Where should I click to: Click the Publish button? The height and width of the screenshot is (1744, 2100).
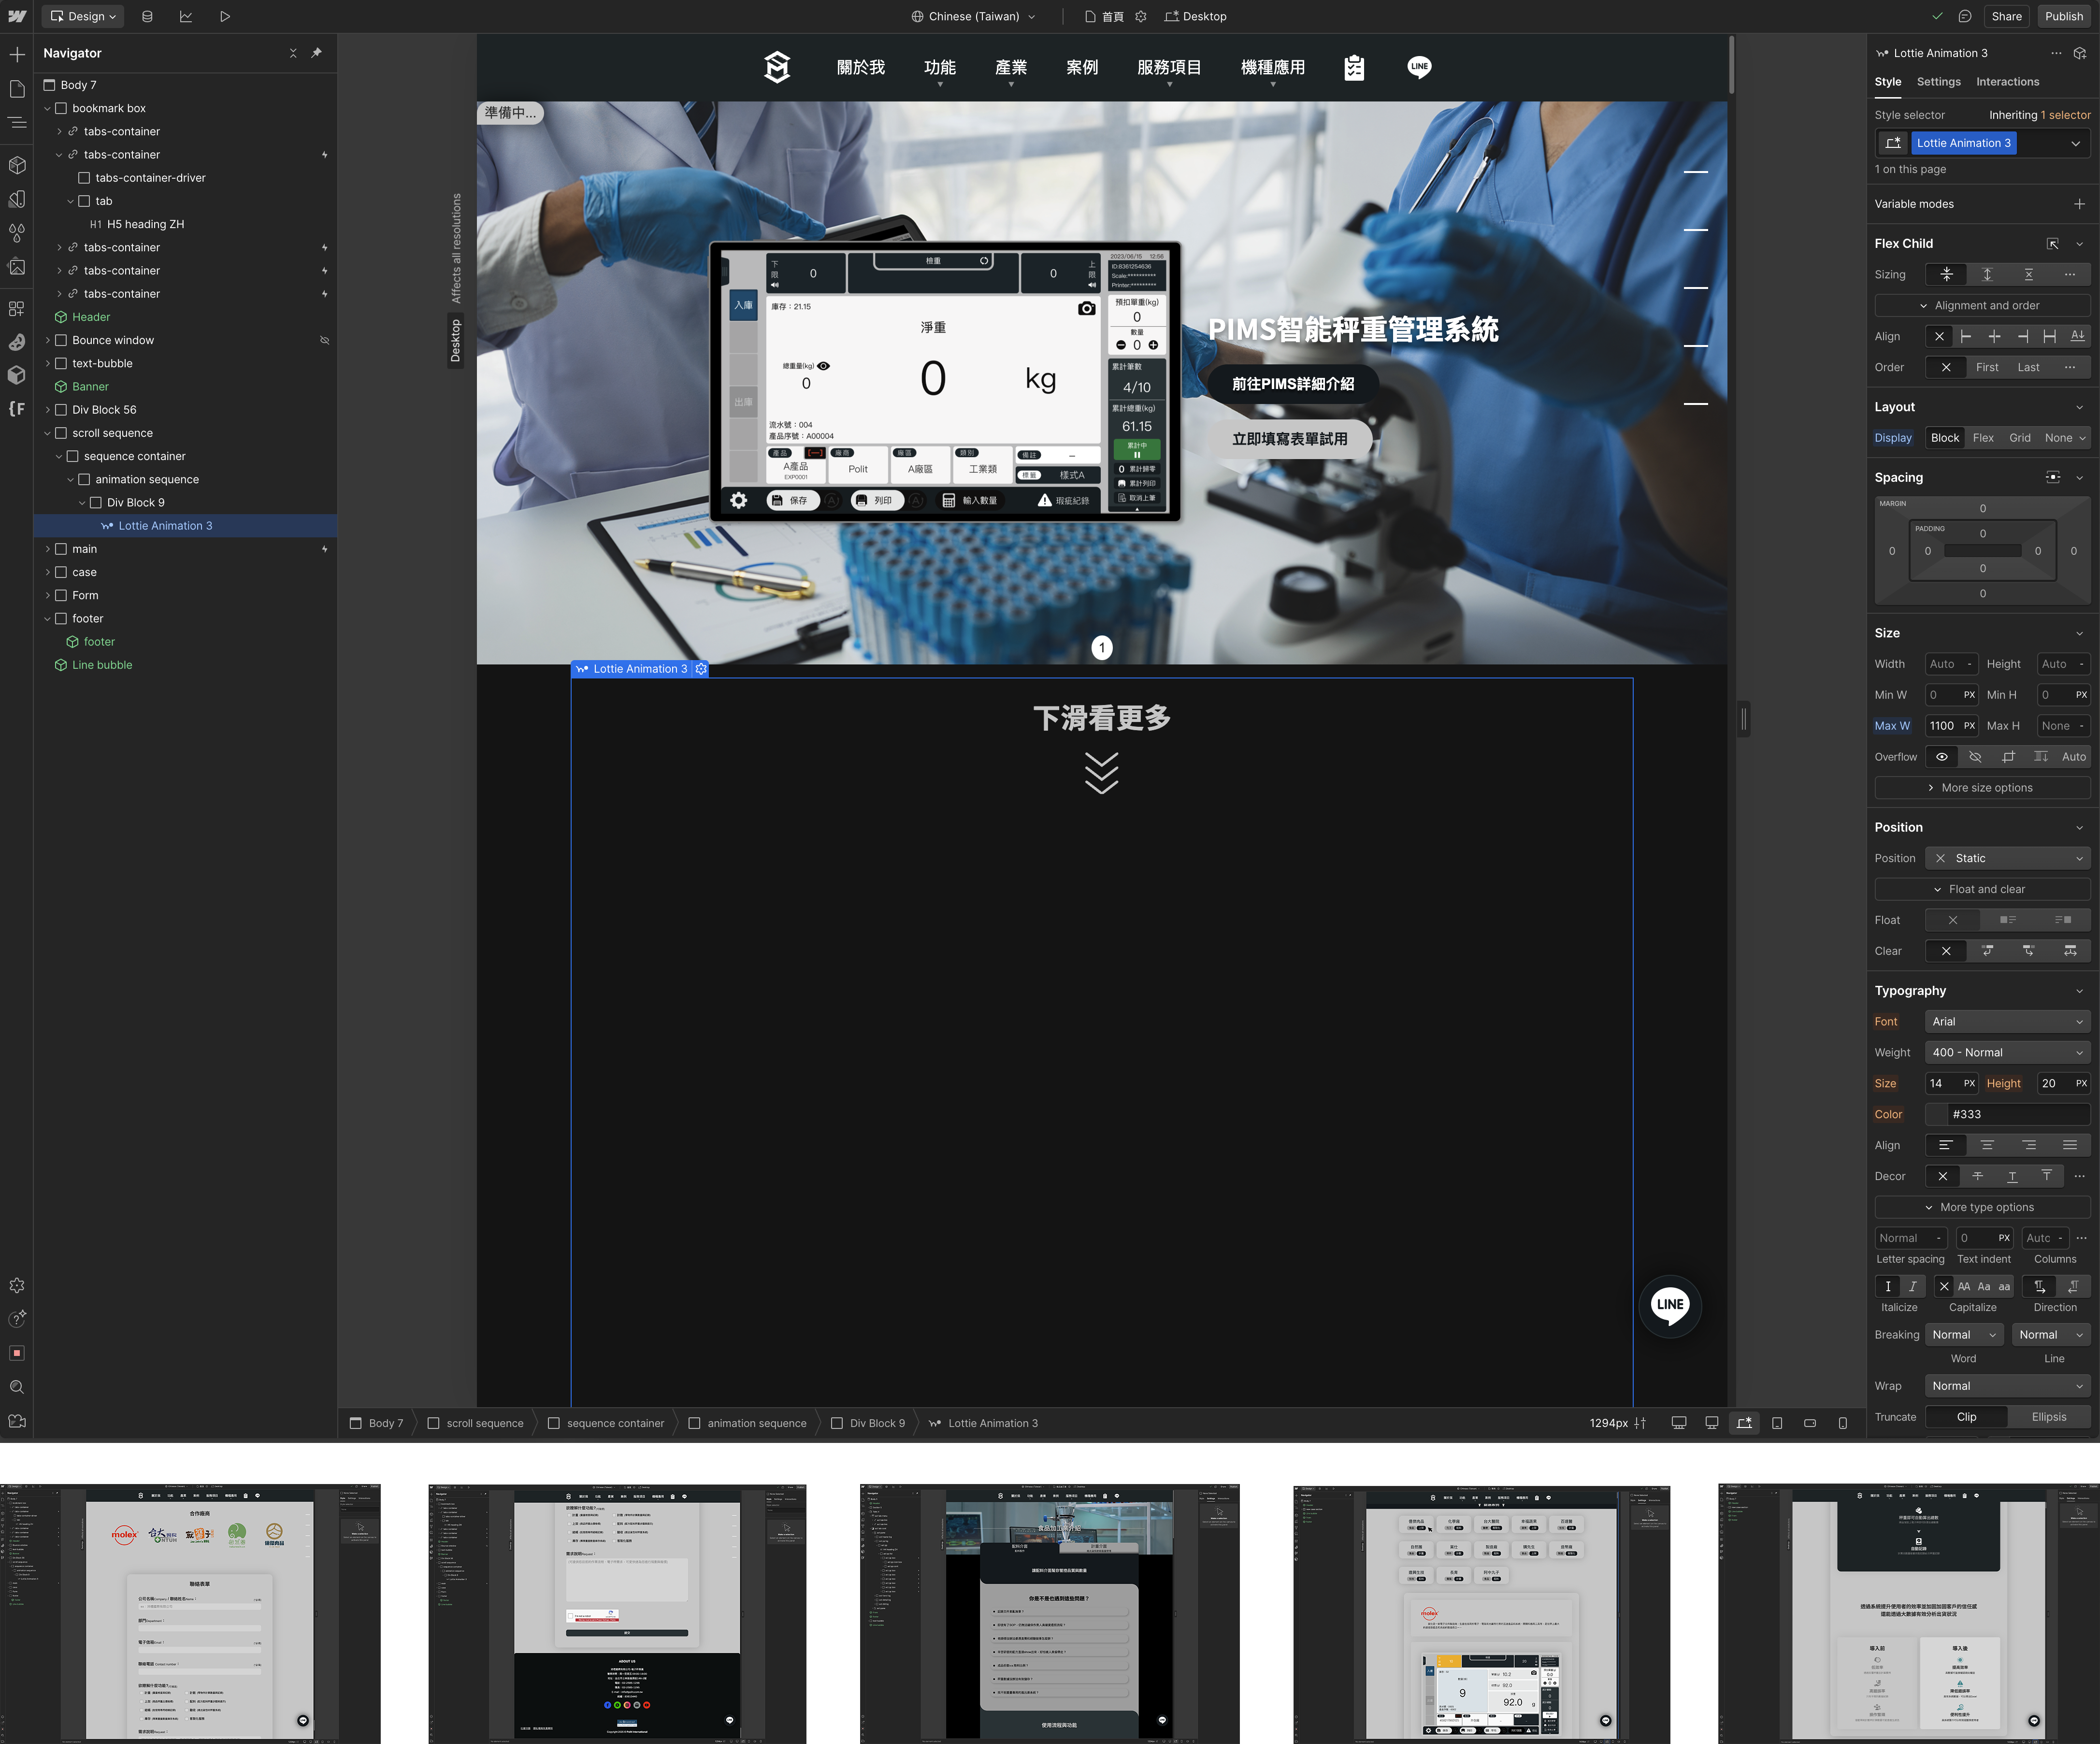[2063, 16]
